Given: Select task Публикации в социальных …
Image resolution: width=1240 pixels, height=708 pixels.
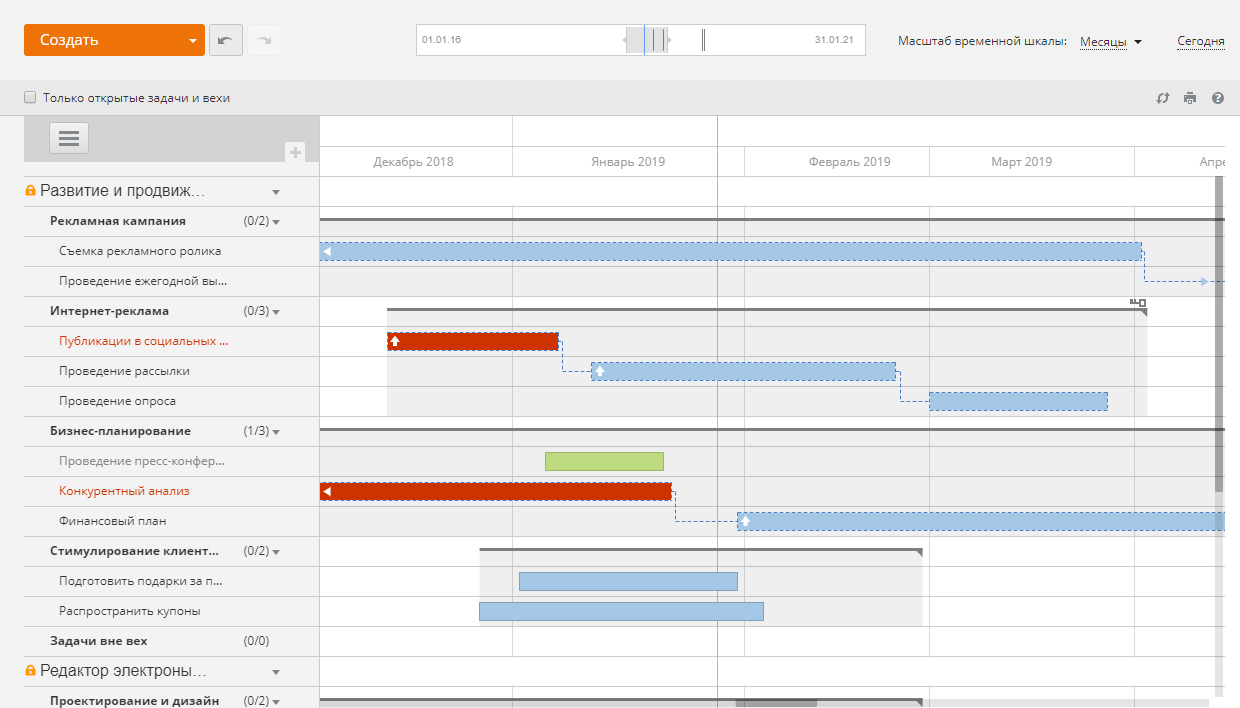Looking at the screenshot, I should point(144,341).
